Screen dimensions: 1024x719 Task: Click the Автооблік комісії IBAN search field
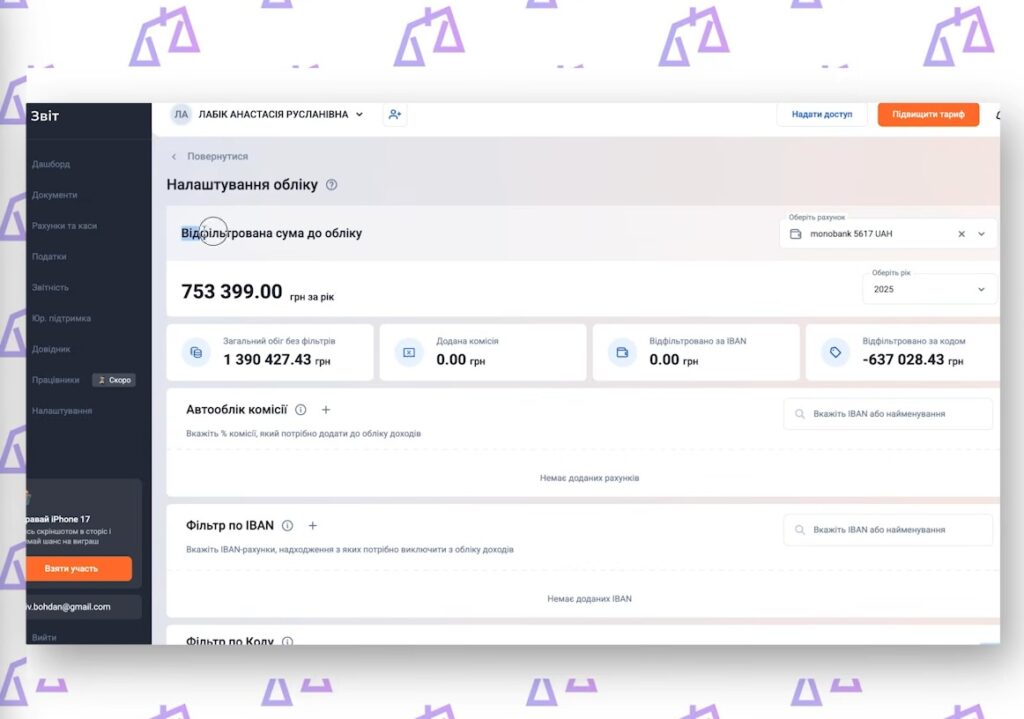[x=888, y=414]
